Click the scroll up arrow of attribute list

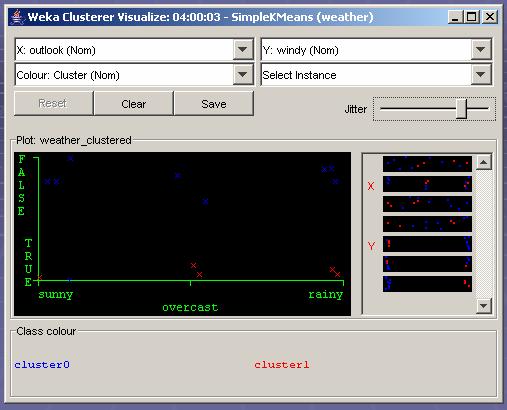[484, 162]
